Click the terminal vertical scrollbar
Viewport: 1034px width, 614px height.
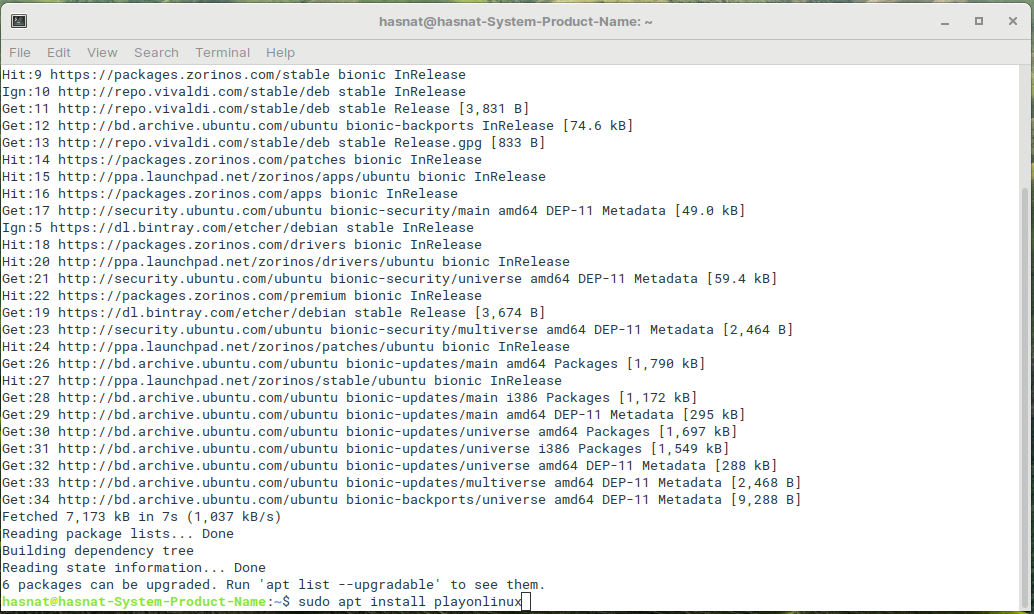click(x=1026, y=396)
